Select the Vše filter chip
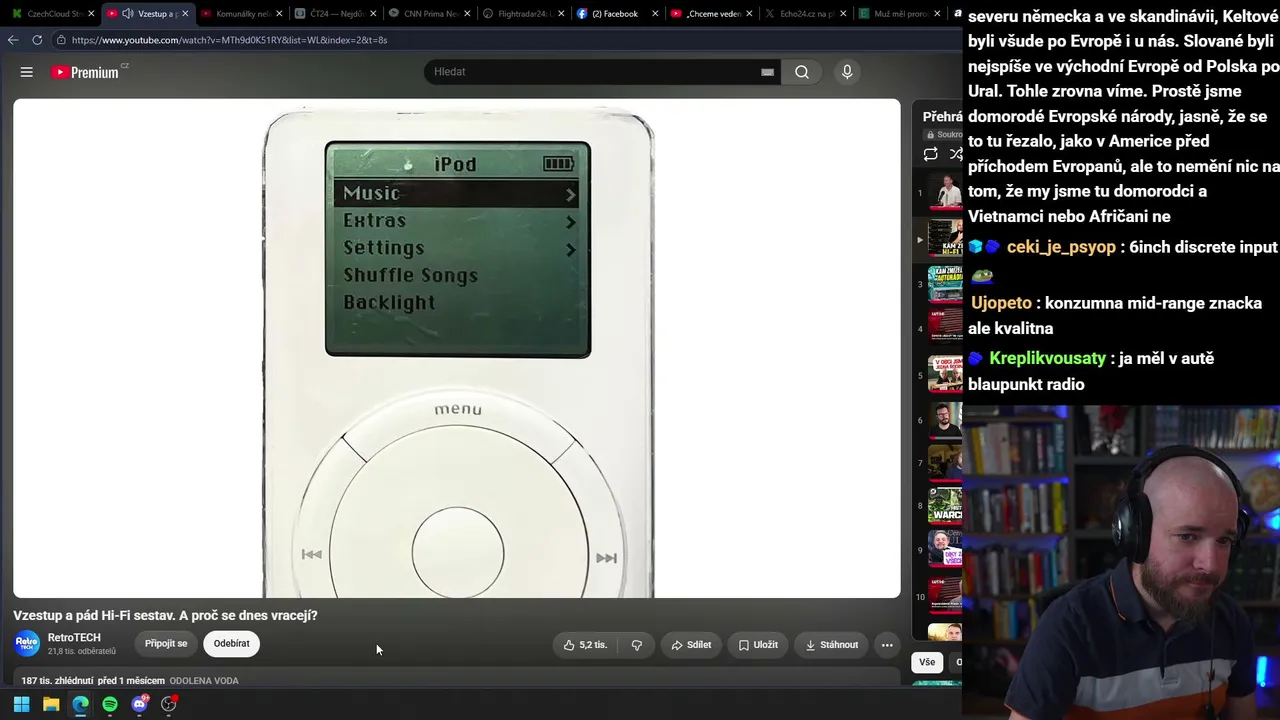The height and width of the screenshot is (720, 1280). point(927,662)
